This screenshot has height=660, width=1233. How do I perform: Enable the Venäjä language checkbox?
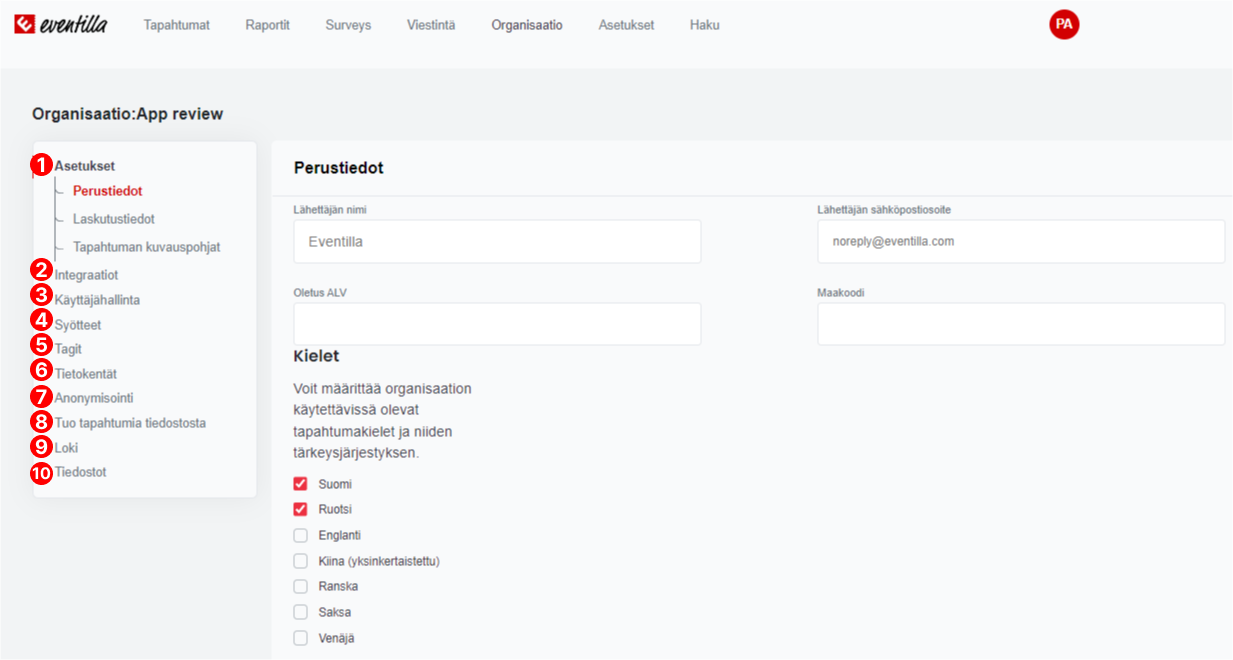point(300,638)
